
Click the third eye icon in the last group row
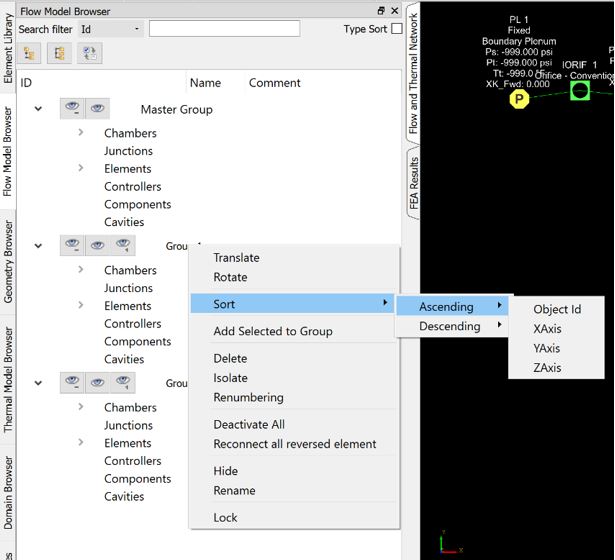click(123, 382)
